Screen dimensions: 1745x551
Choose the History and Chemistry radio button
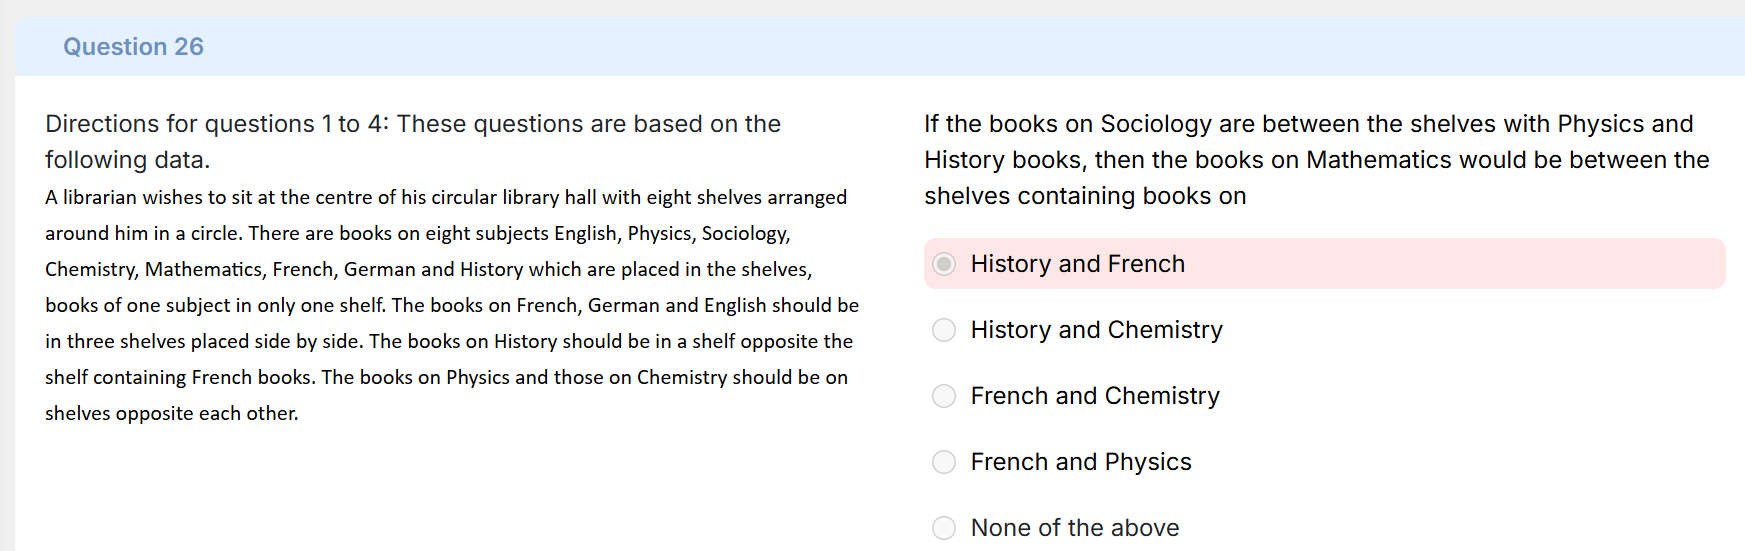point(944,330)
